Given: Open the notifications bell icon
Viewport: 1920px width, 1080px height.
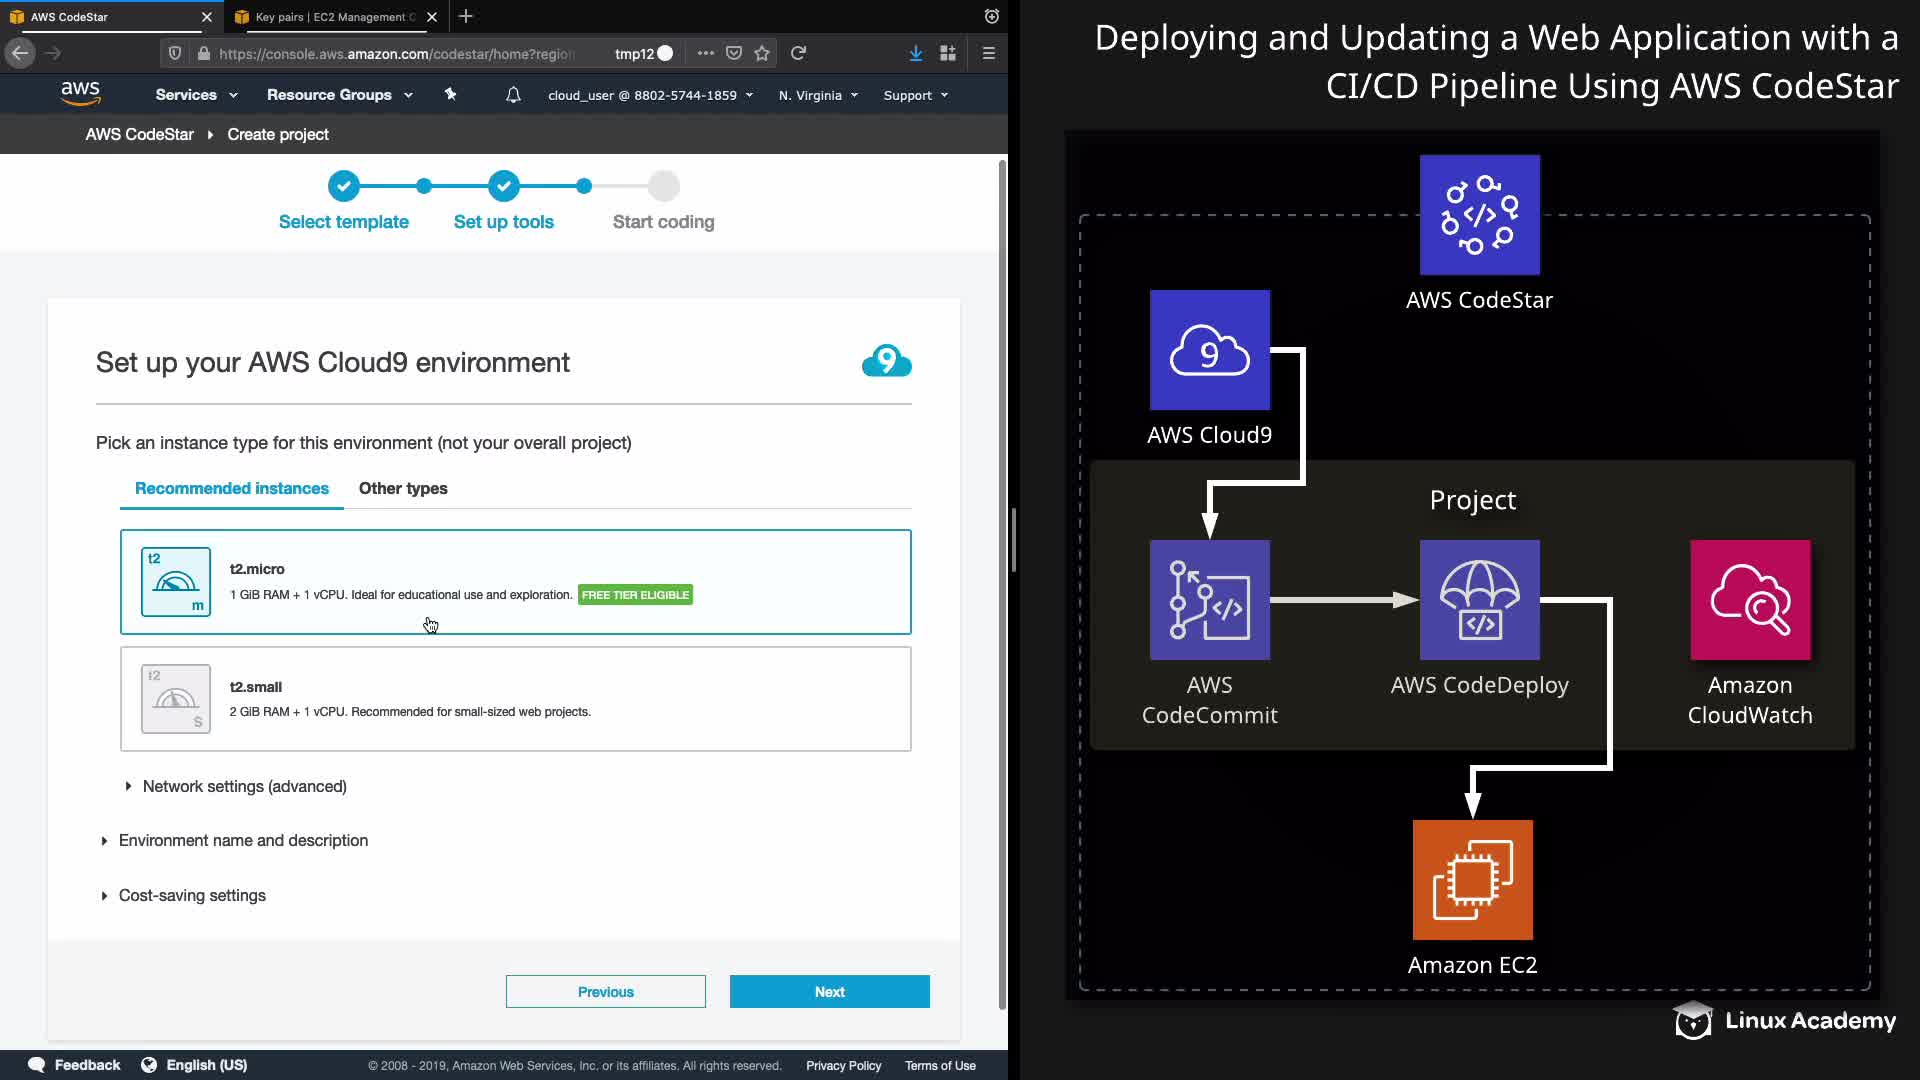Looking at the screenshot, I should click(513, 95).
